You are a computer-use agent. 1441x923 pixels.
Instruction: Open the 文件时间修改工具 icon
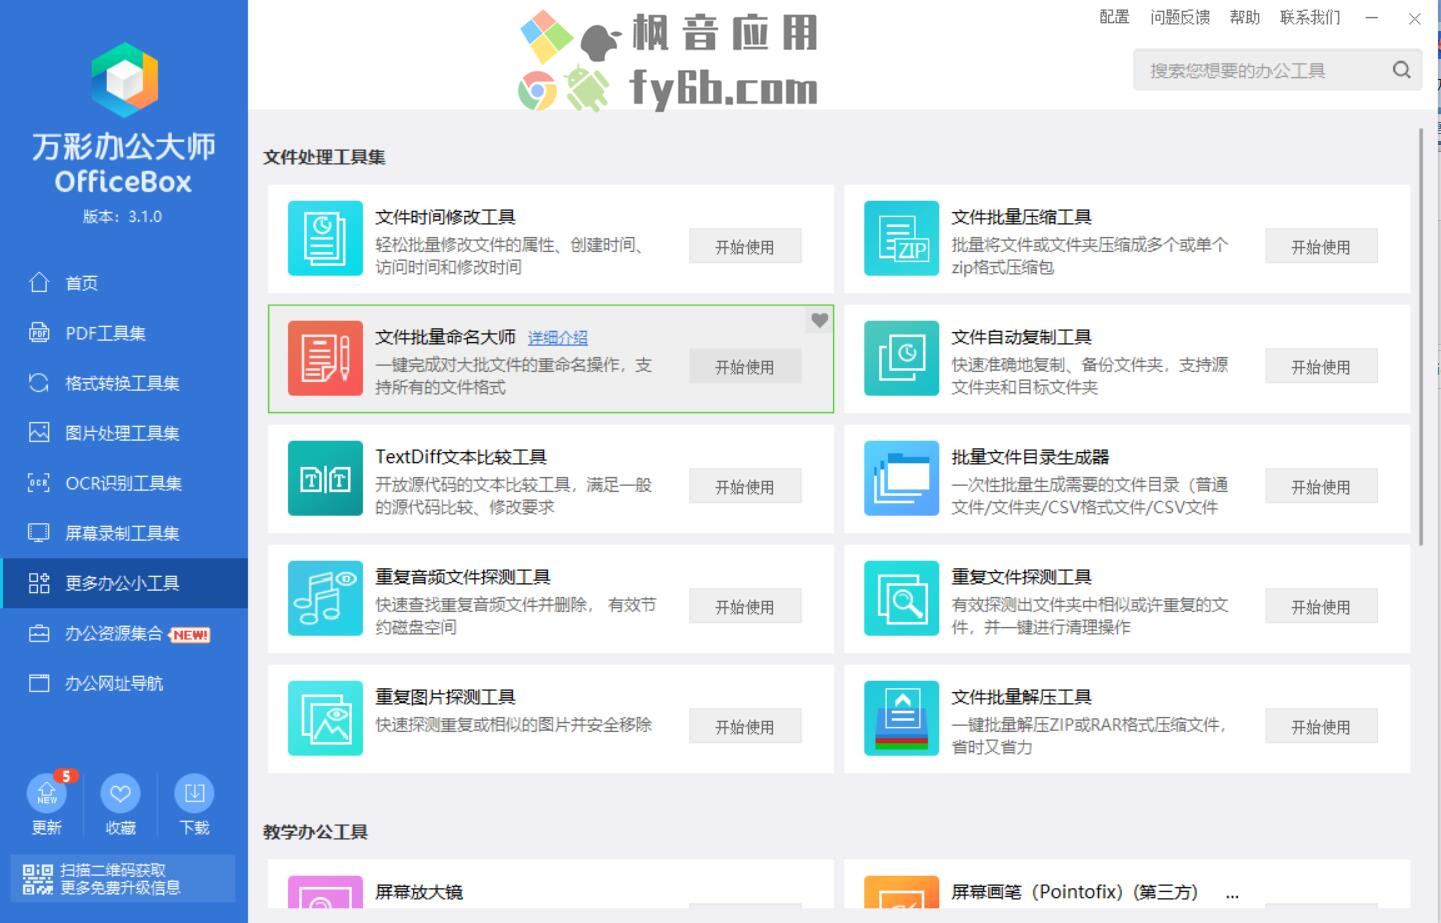(325, 238)
